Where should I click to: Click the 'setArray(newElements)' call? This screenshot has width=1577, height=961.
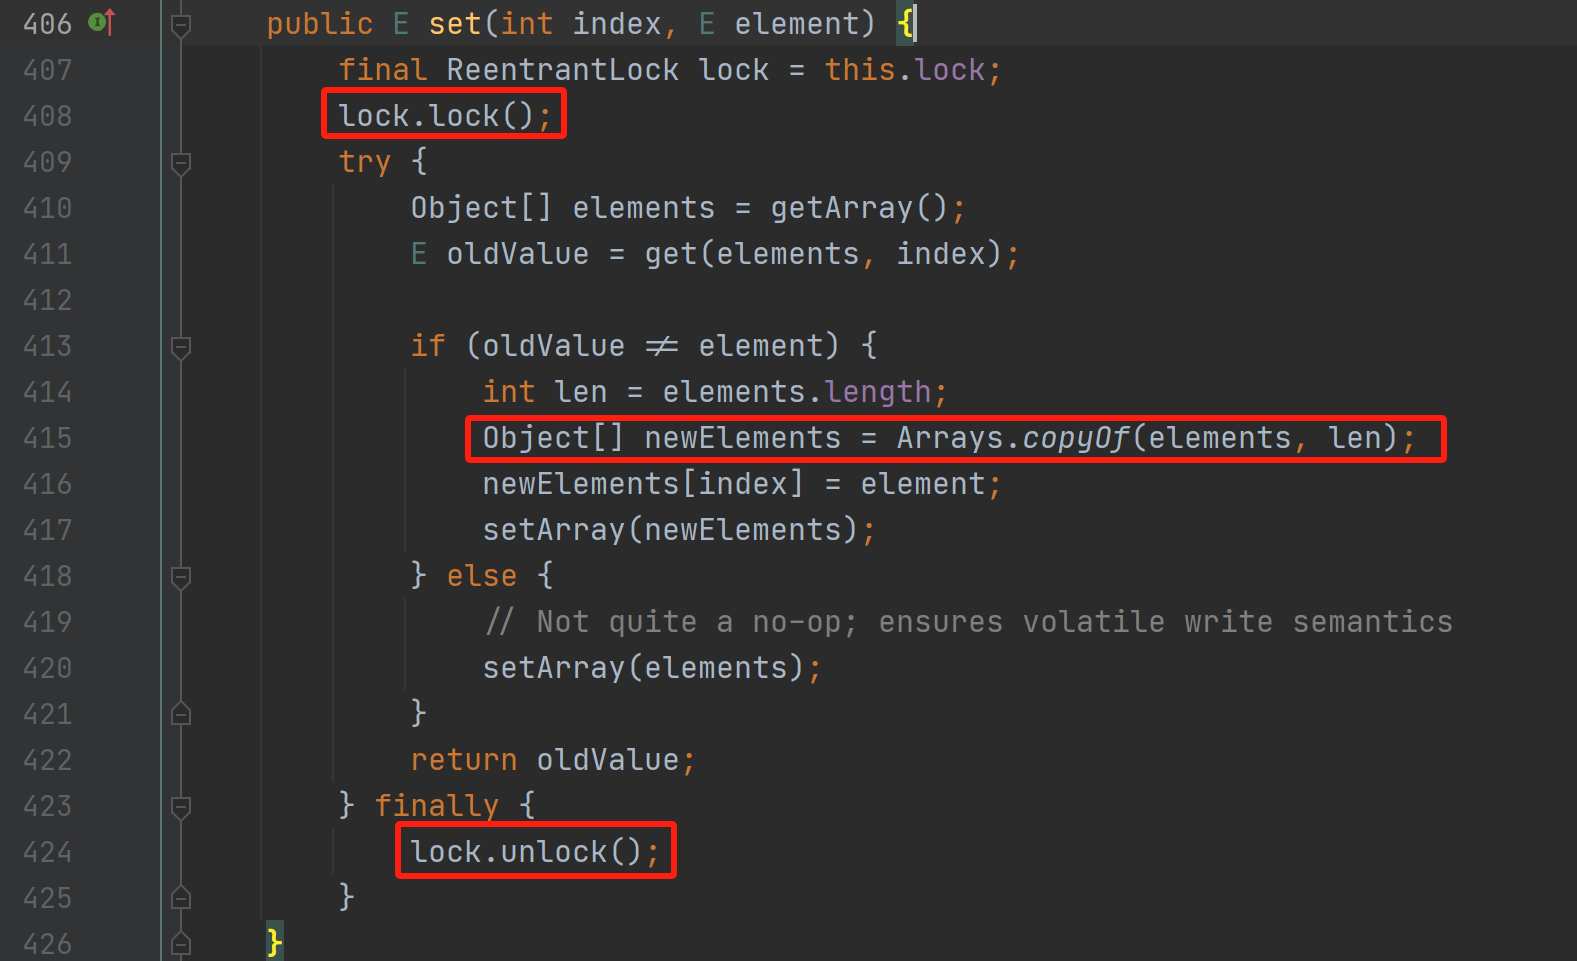click(670, 530)
